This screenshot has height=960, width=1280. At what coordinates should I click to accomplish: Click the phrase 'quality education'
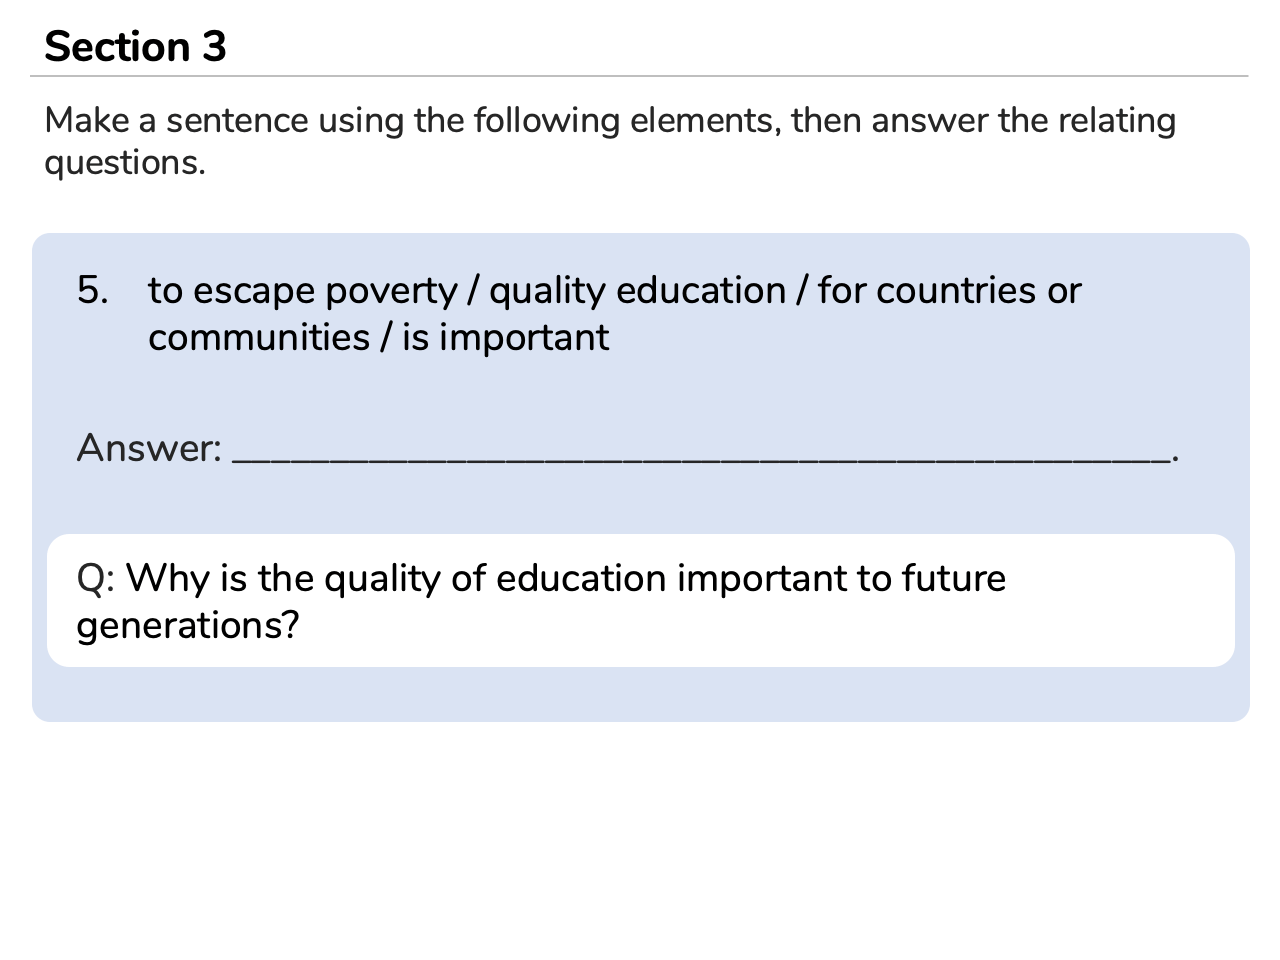tap(637, 291)
